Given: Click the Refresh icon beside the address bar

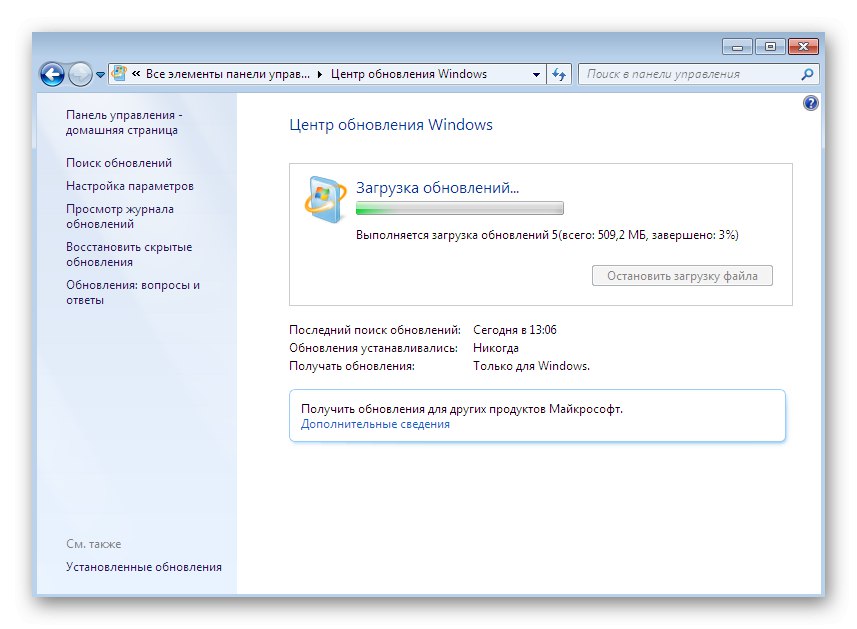Looking at the screenshot, I should pos(560,73).
